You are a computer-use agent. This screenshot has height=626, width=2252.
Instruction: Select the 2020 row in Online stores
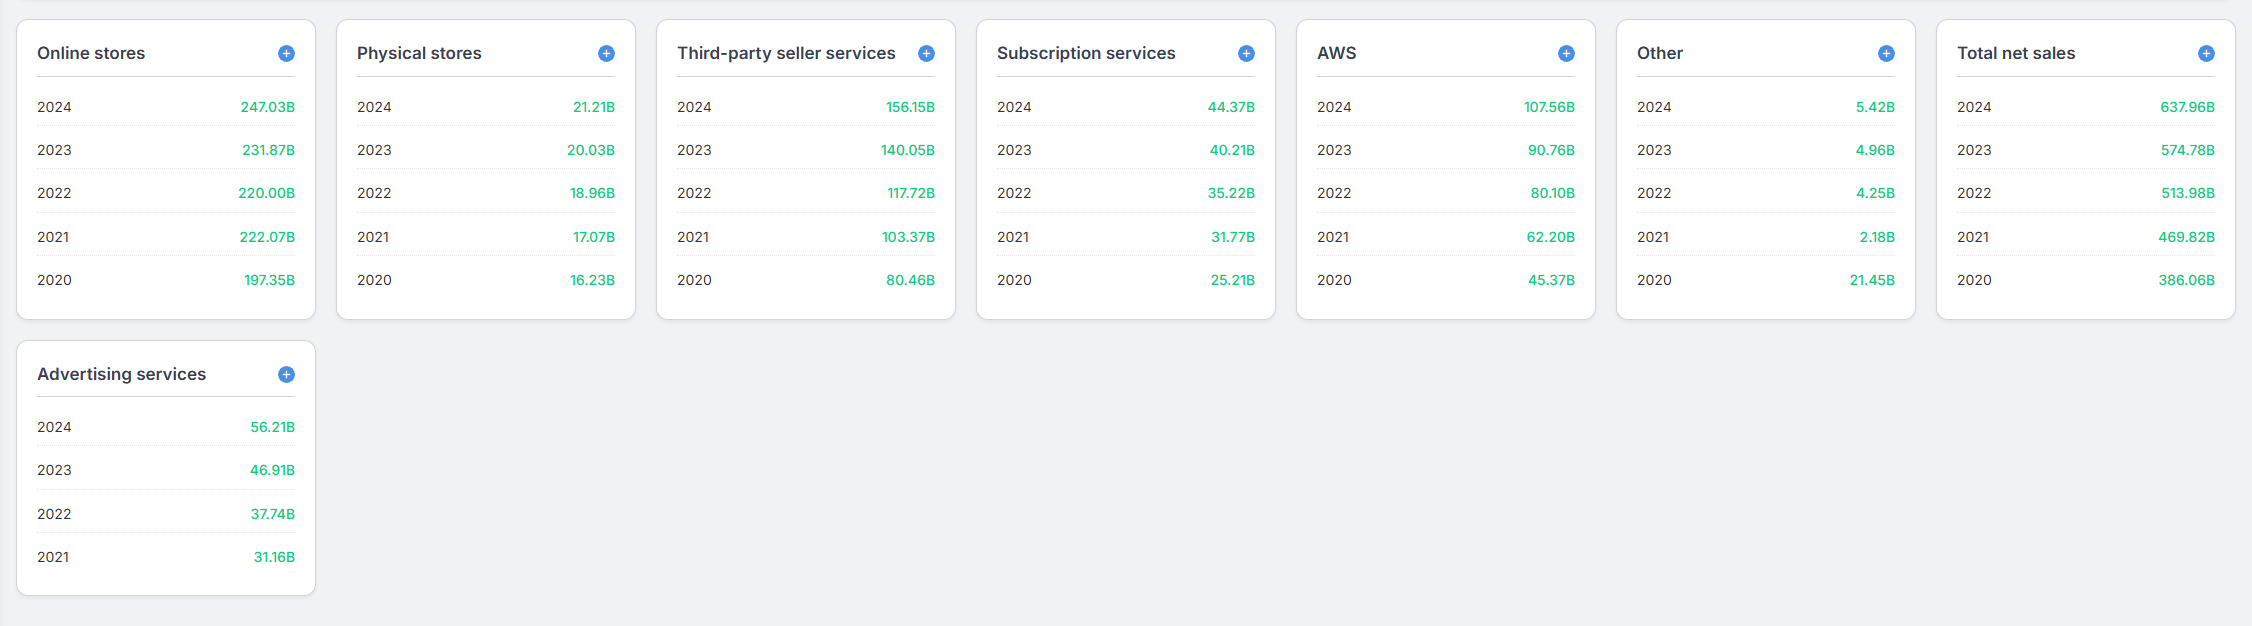[166, 280]
